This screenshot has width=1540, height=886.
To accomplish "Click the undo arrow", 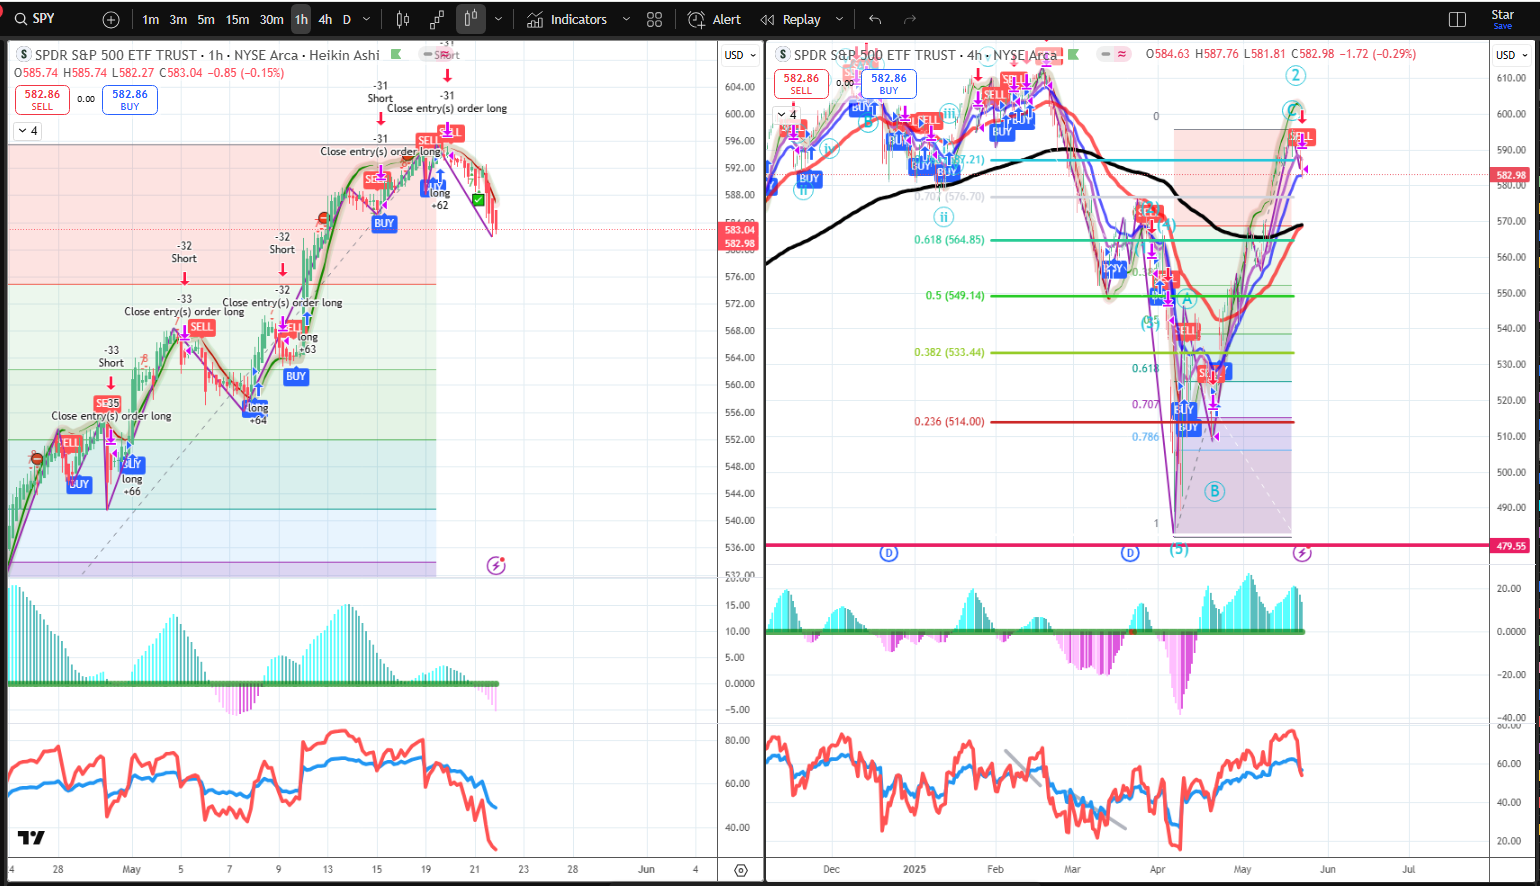I will coord(875,19).
